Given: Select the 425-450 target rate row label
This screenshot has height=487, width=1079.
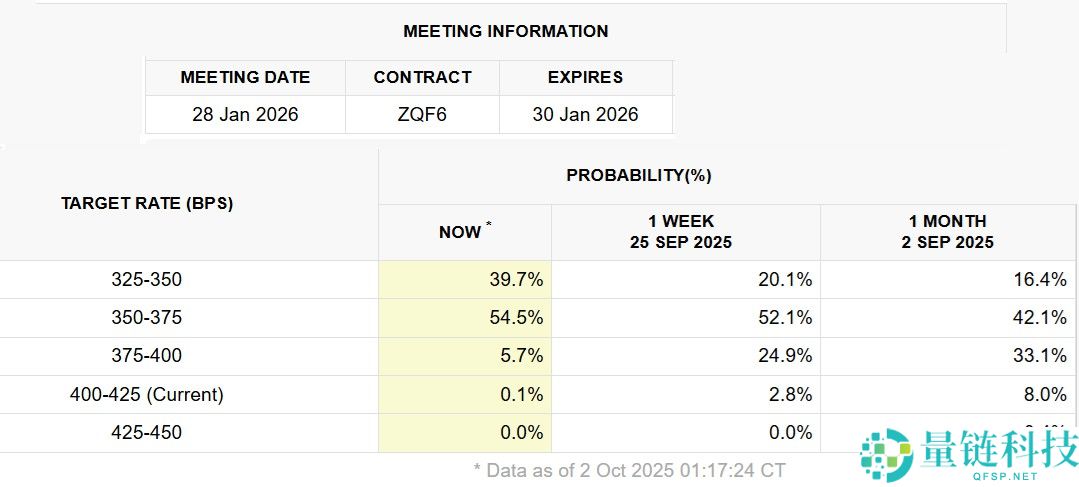Looking at the screenshot, I should click(147, 432).
